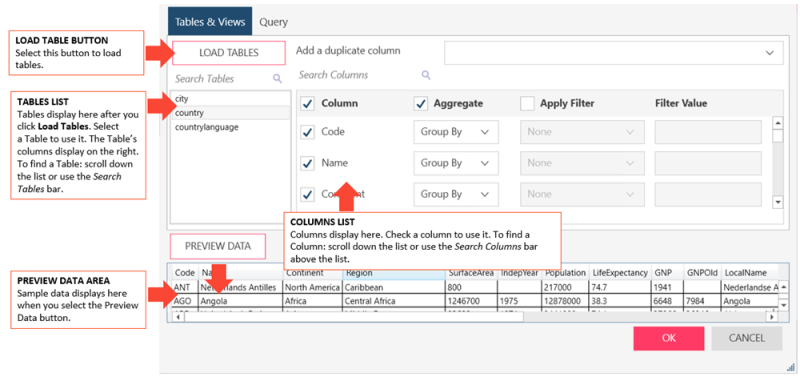Select the Tables & Views tab
800x377 pixels.
tap(210, 22)
